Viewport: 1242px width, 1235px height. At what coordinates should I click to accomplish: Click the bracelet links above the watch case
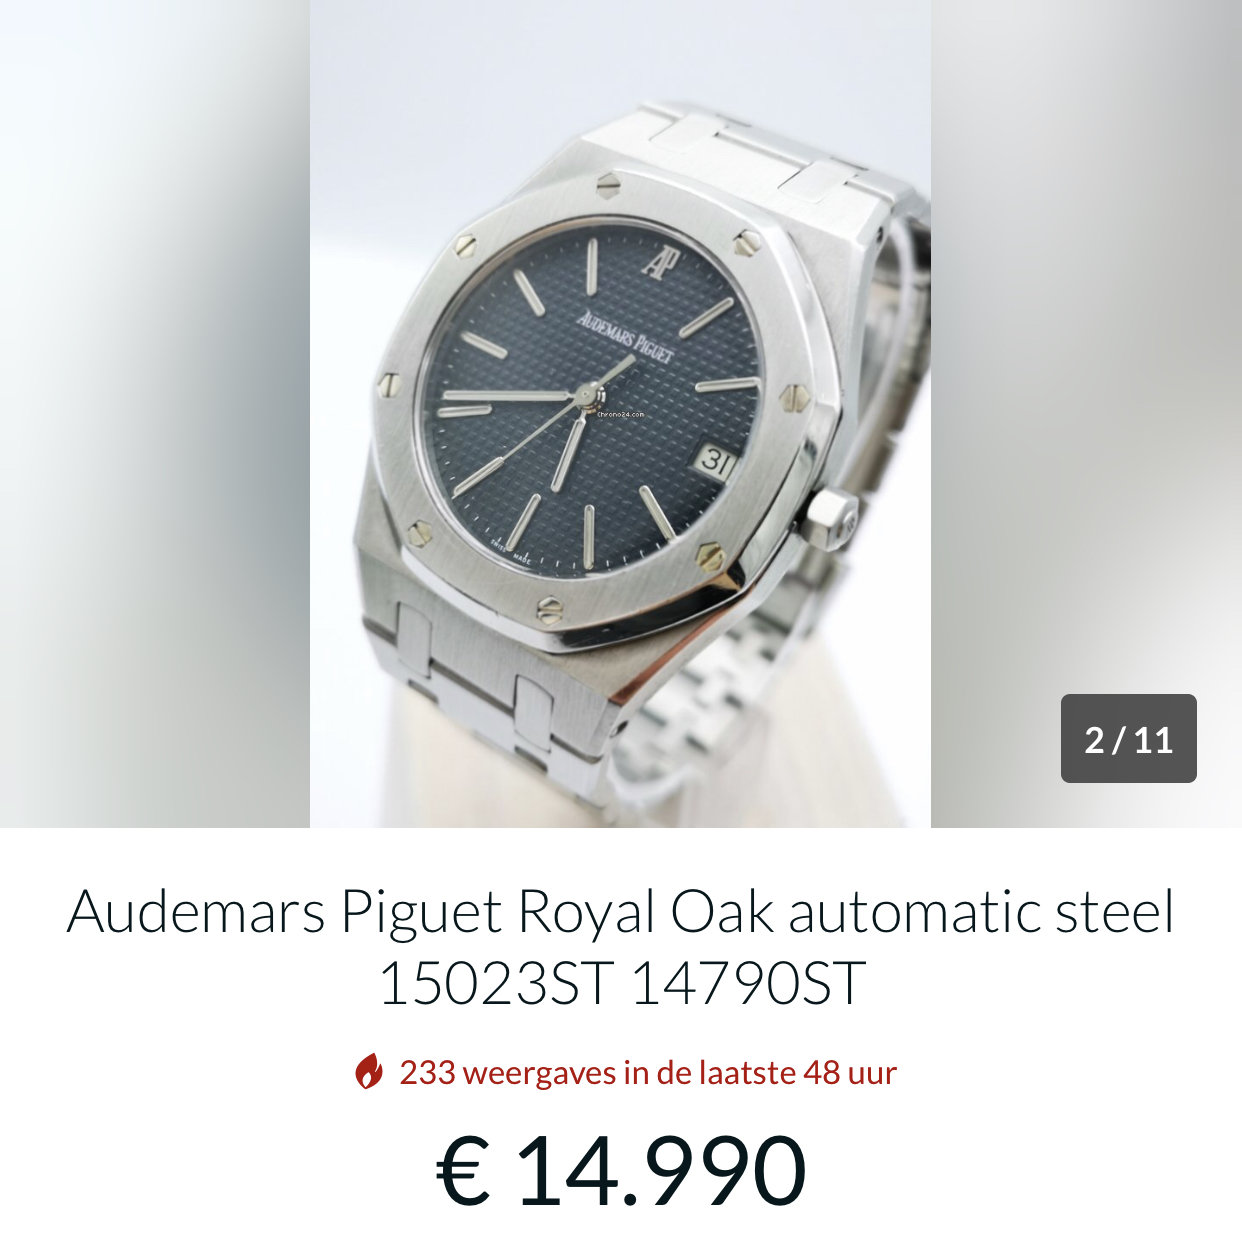tap(760, 160)
